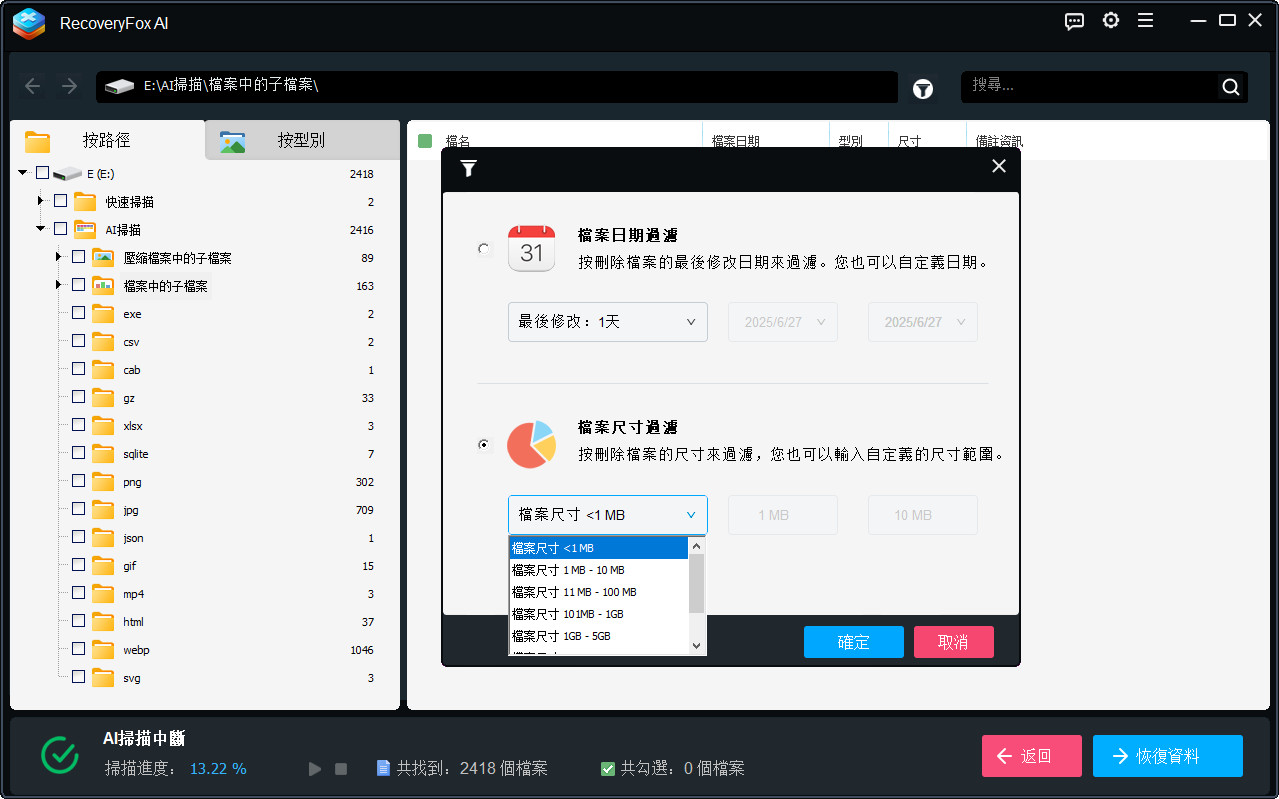Click the 確定 confirm button

pos(853,642)
